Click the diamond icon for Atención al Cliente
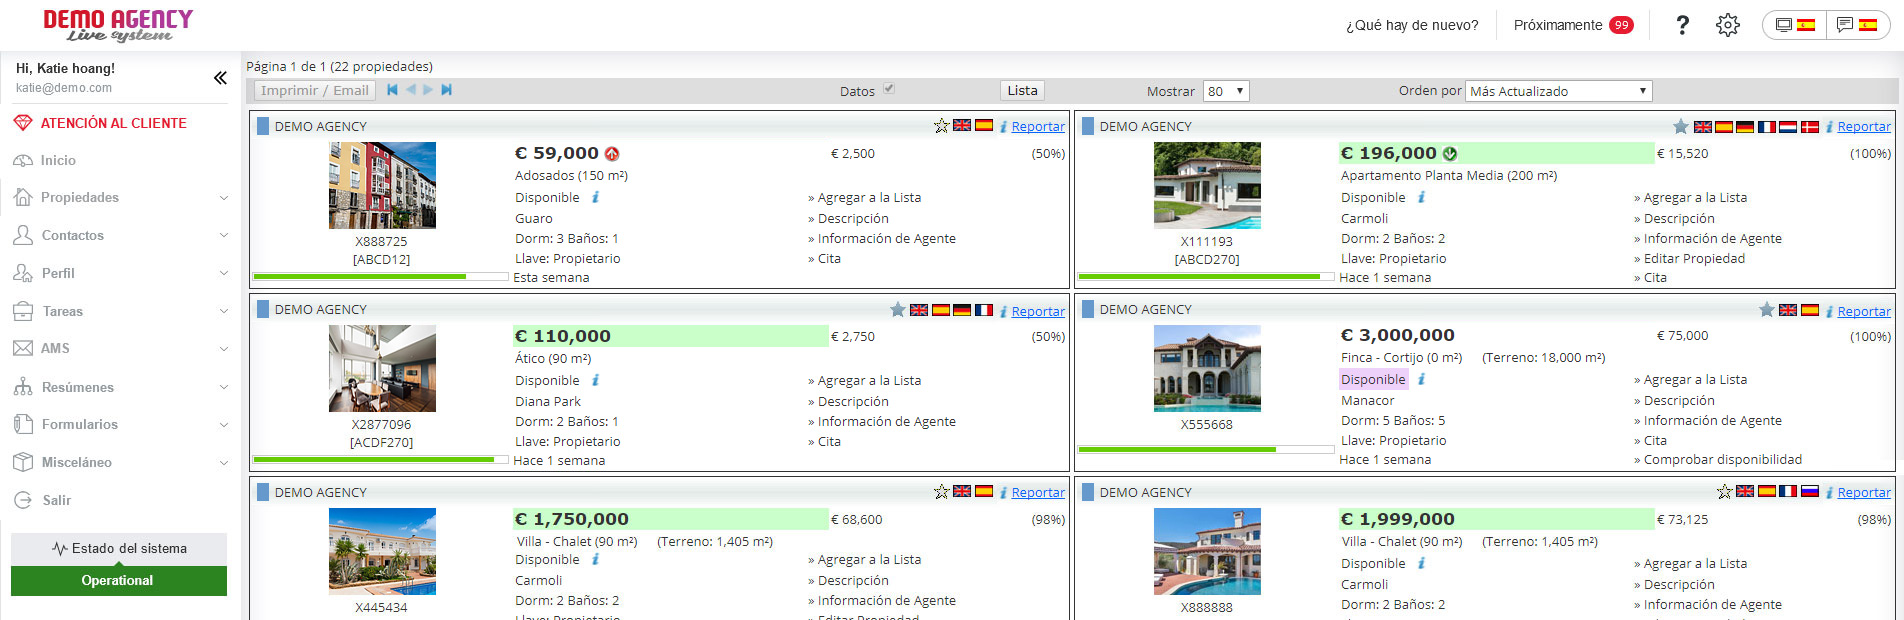The width and height of the screenshot is (1904, 620). (22, 123)
